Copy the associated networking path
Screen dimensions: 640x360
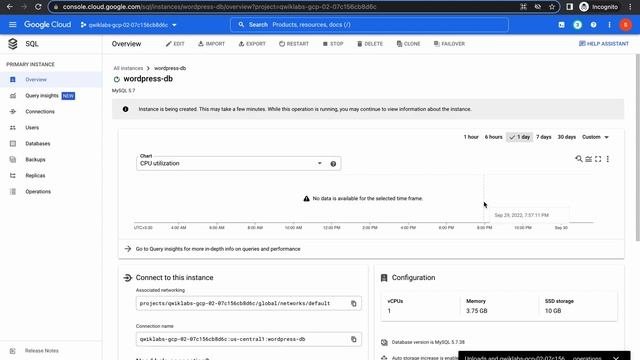[353, 303]
